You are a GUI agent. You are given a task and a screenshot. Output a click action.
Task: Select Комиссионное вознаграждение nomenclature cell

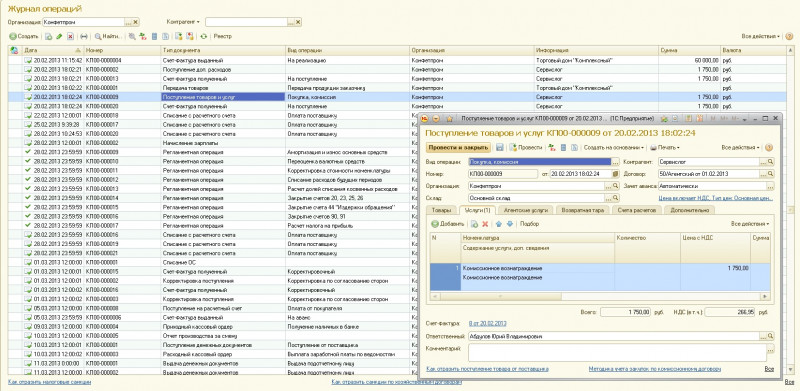point(537,268)
